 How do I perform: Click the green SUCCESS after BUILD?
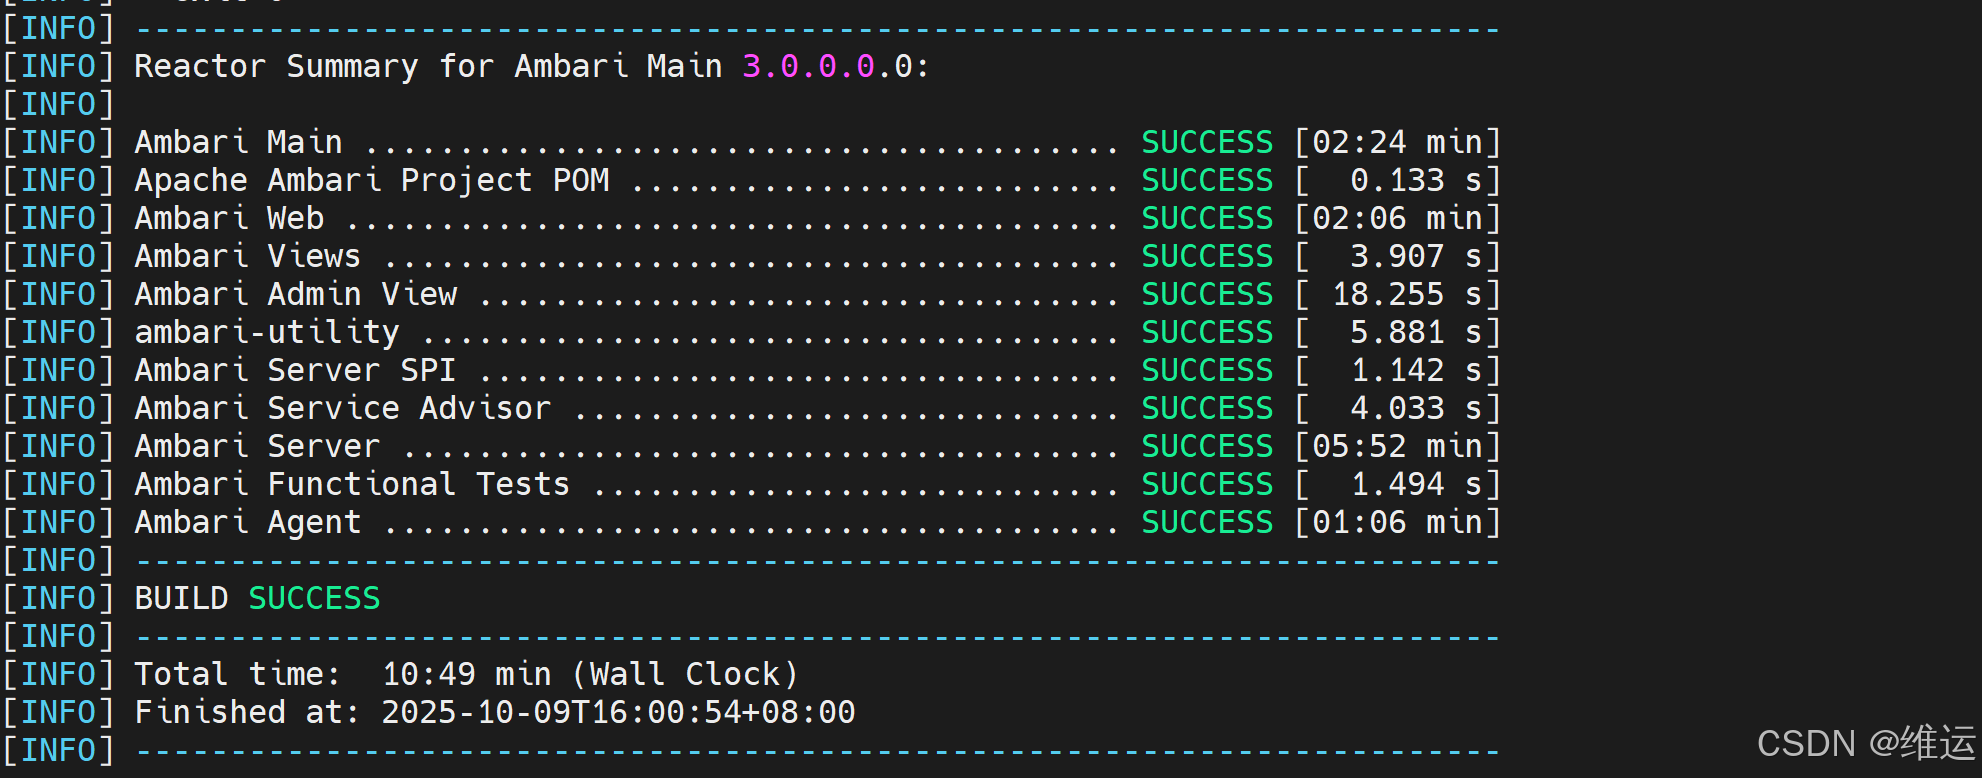(x=314, y=599)
